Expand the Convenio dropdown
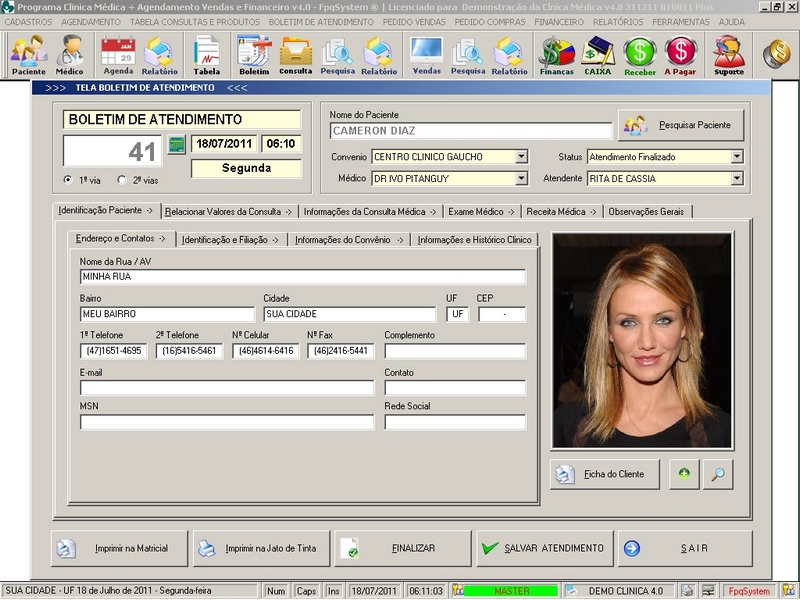Screen dimensions: 800x600 coord(521,157)
